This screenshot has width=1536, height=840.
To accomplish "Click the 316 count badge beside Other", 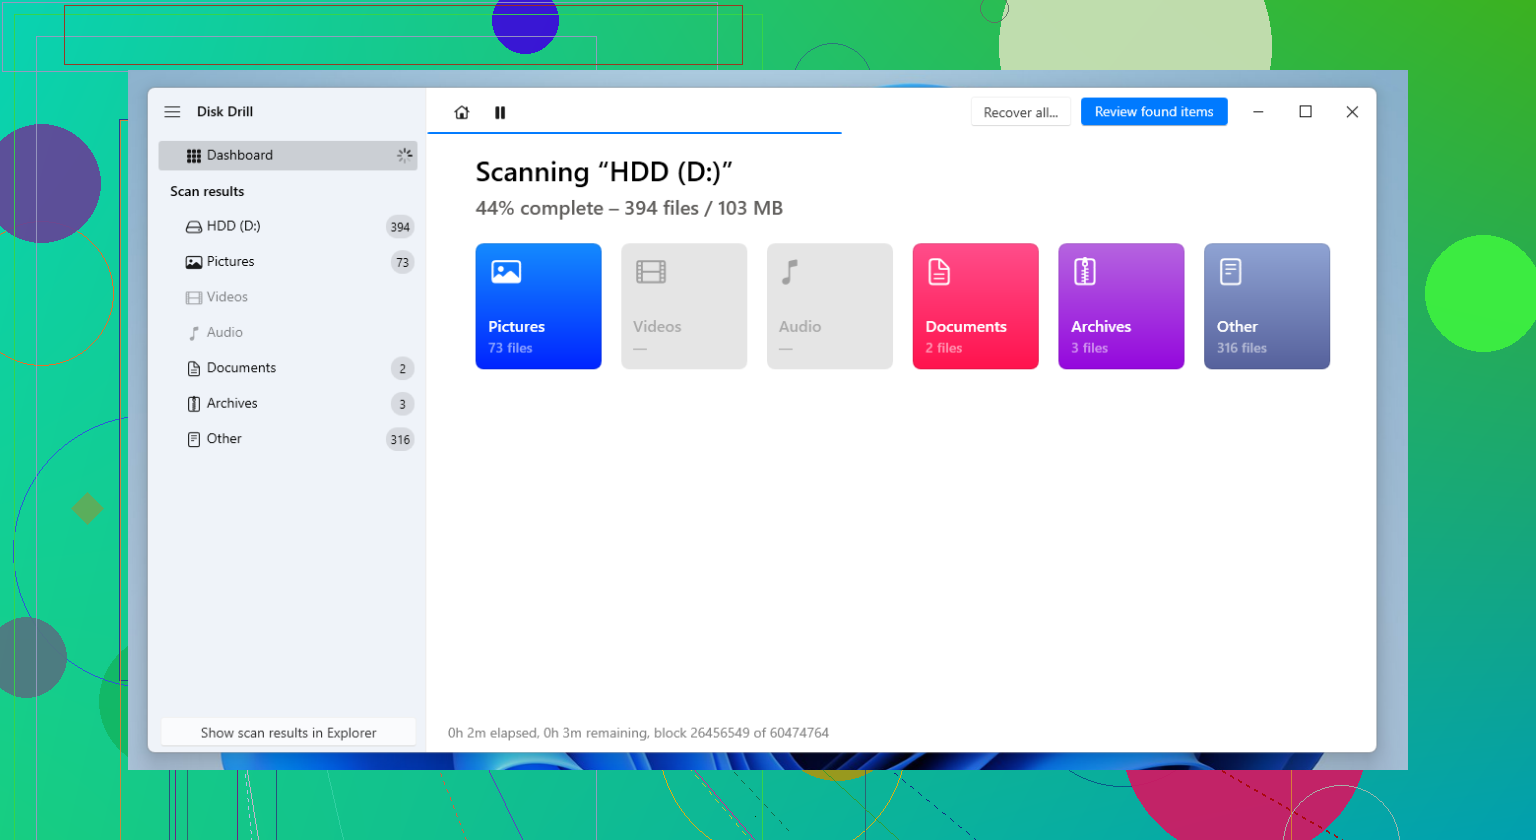I will (400, 440).
